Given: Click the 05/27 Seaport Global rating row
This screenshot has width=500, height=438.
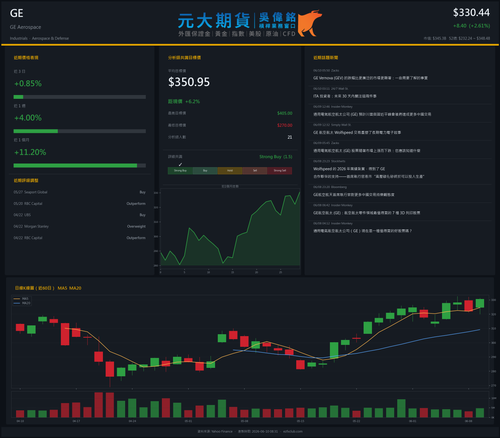Looking at the screenshot, I should 80,192.
